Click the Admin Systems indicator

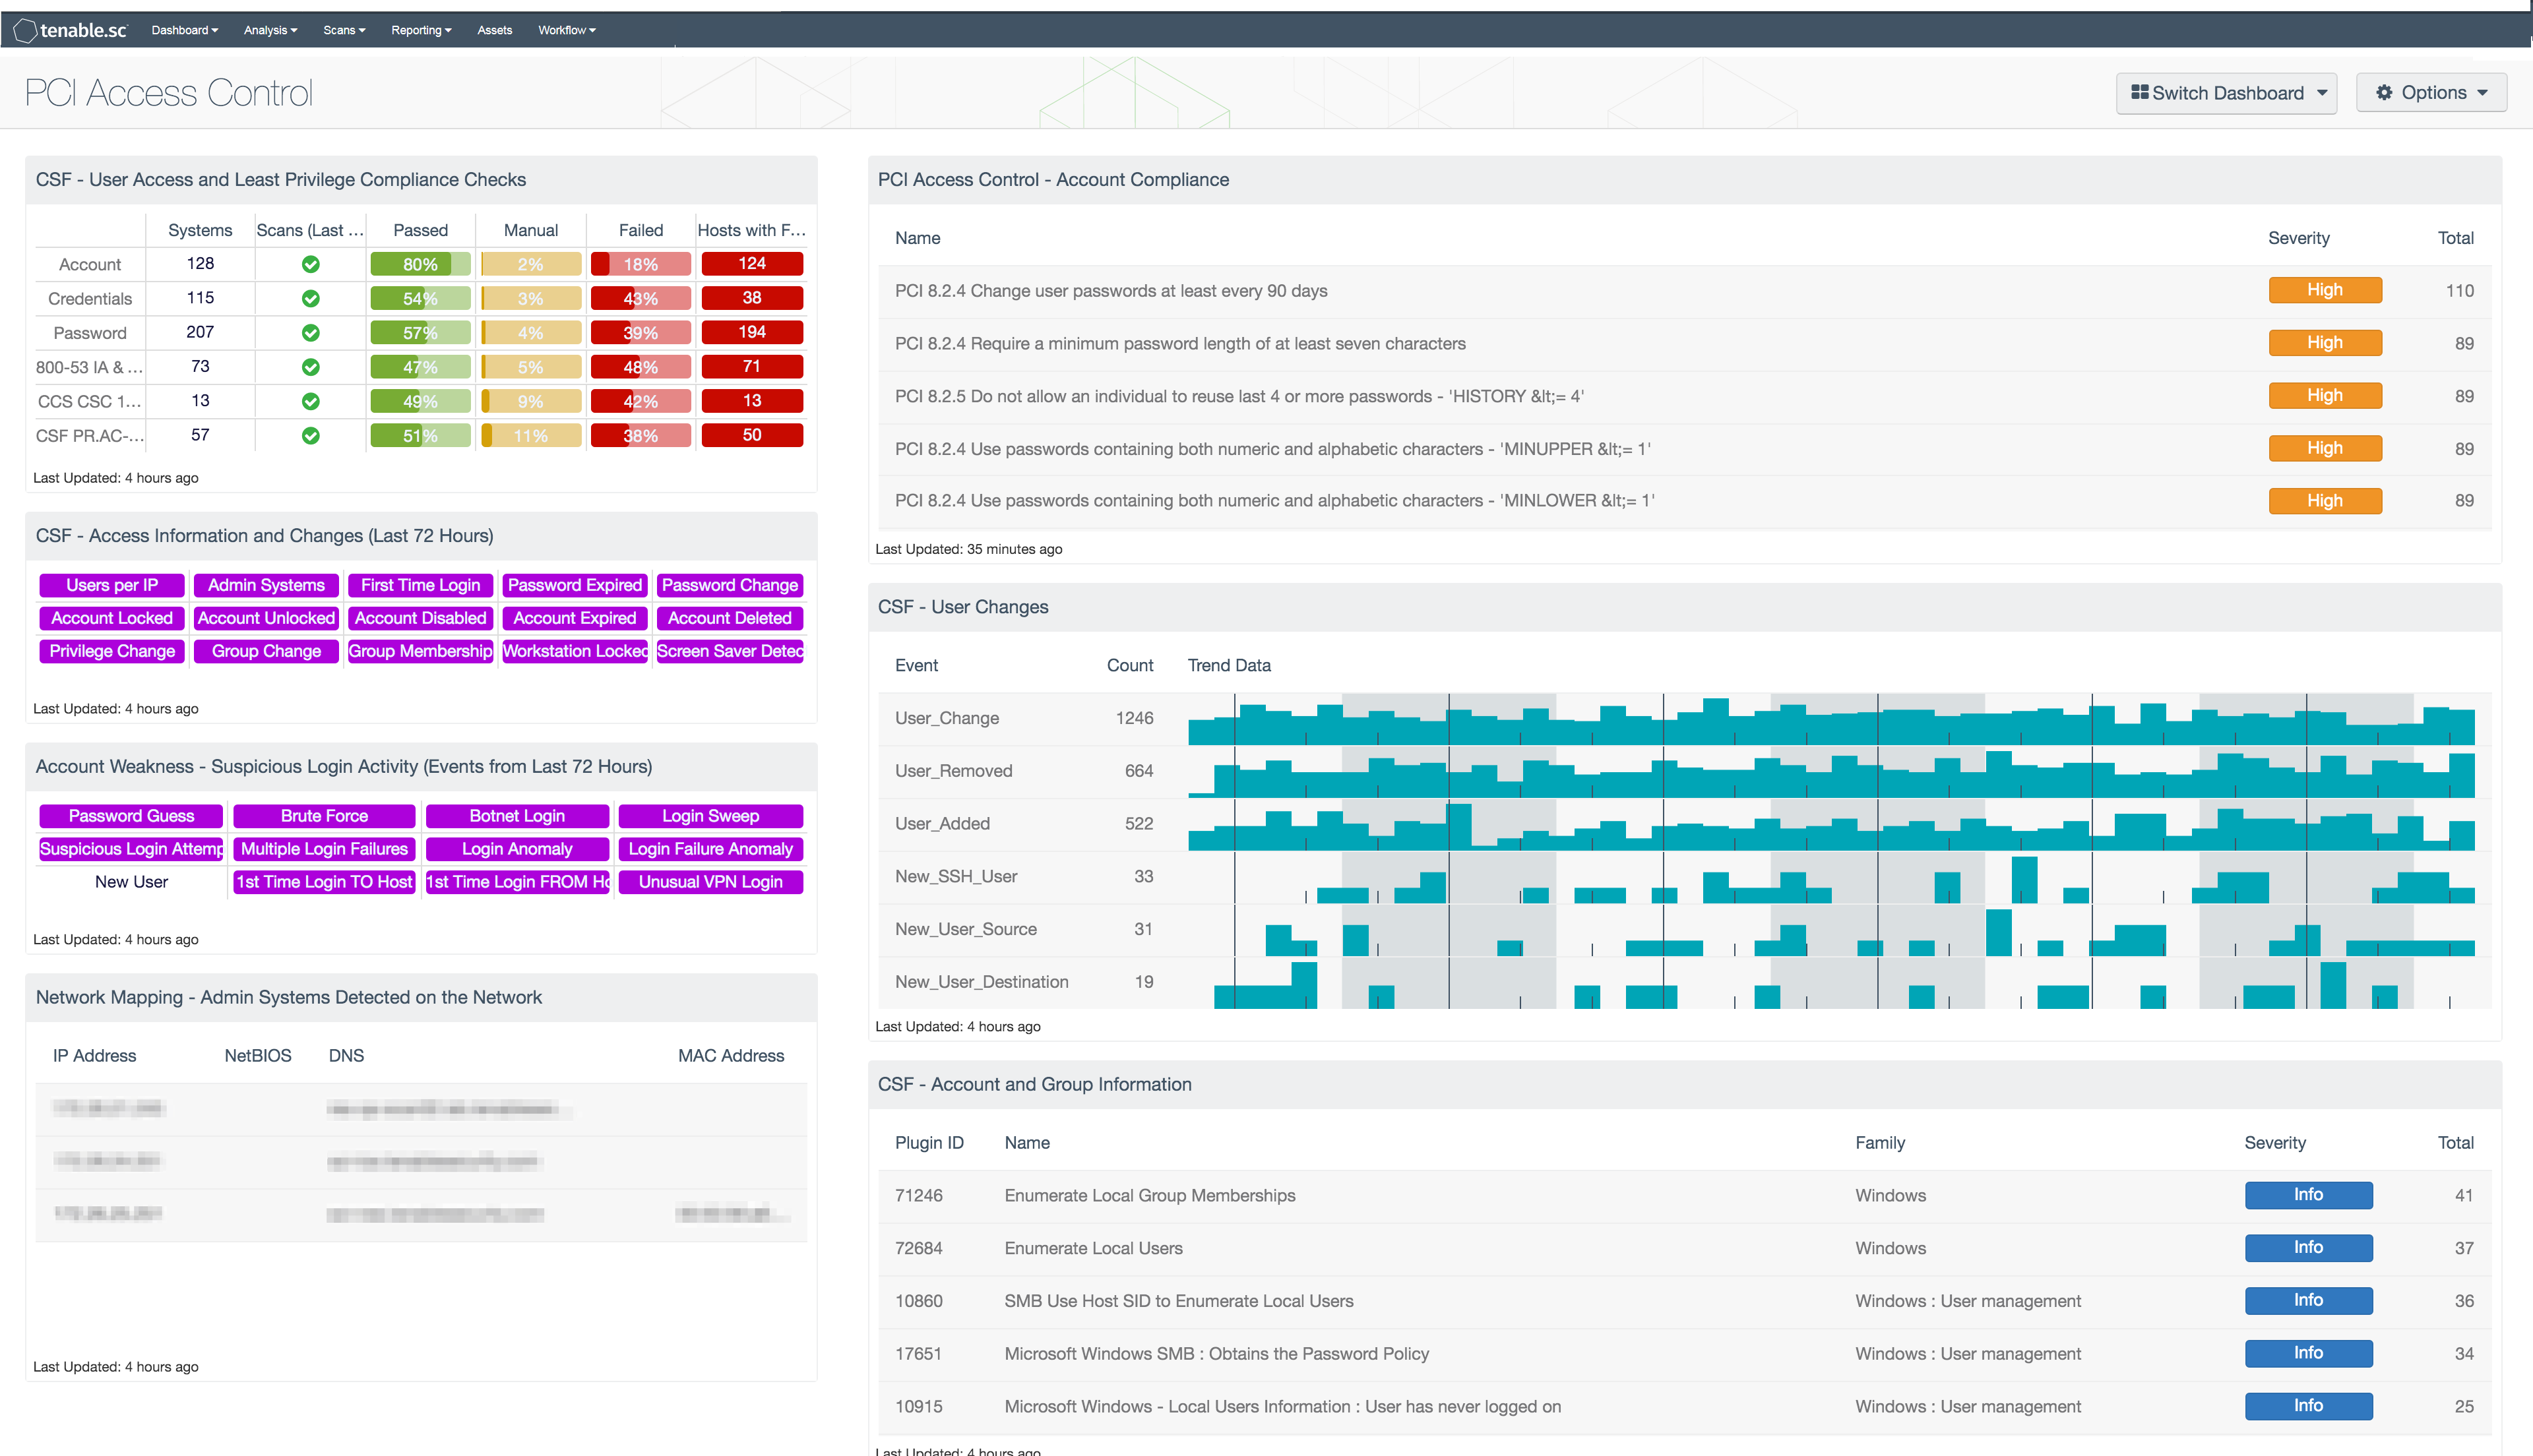click(266, 585)
